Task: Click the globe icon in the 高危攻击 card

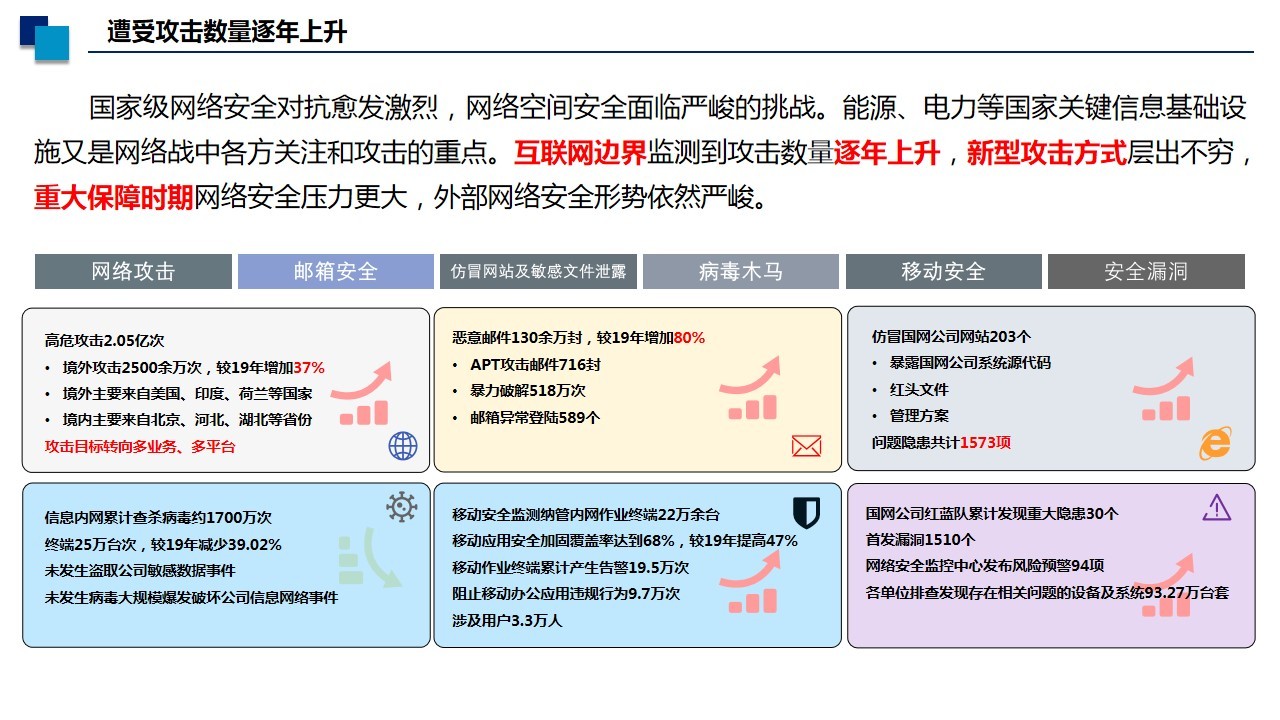Action: click(403, 446)
